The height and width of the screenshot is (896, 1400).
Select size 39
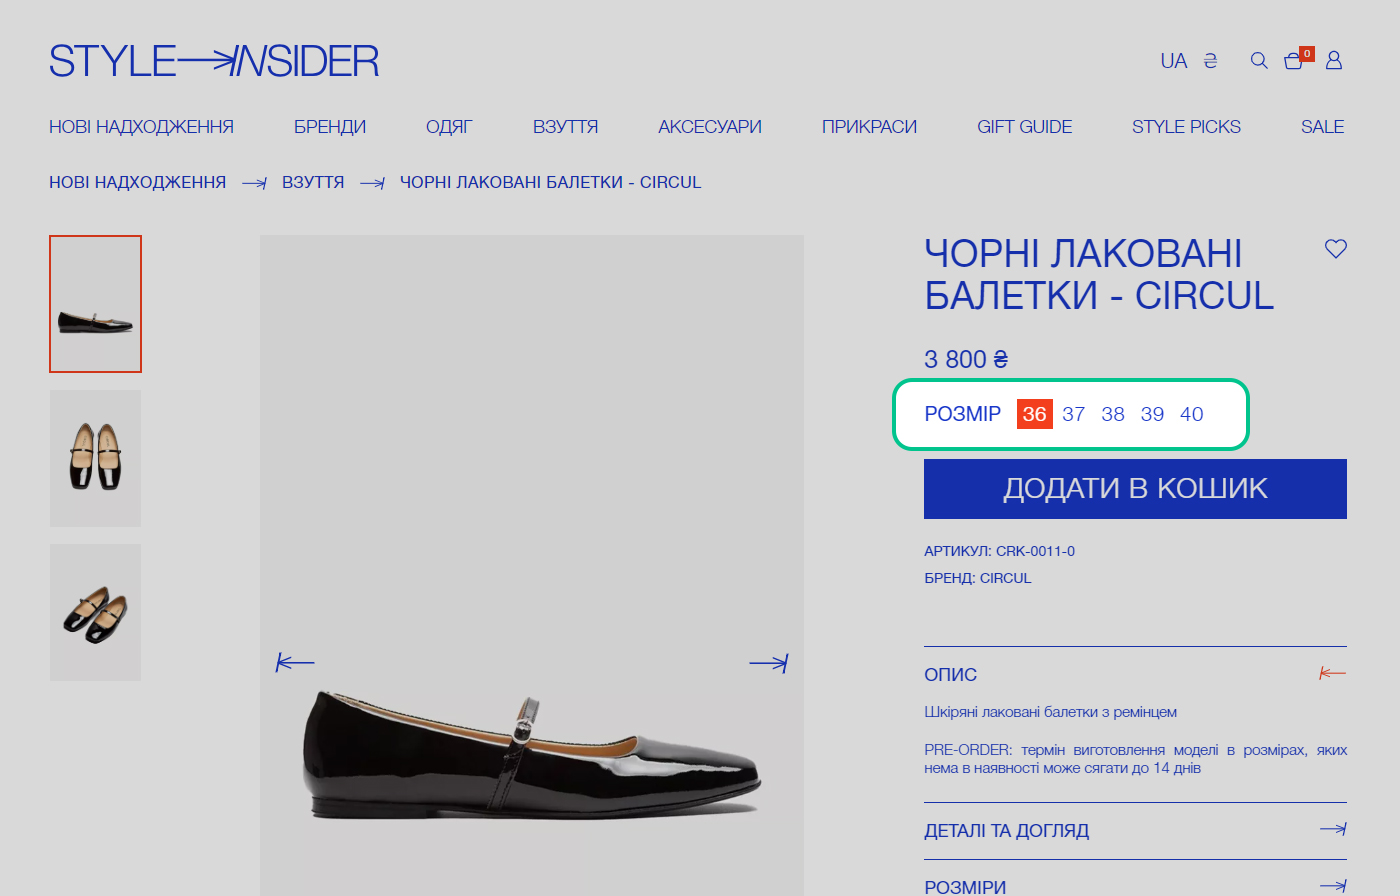pyautogui.click(x=1152, y=414)
